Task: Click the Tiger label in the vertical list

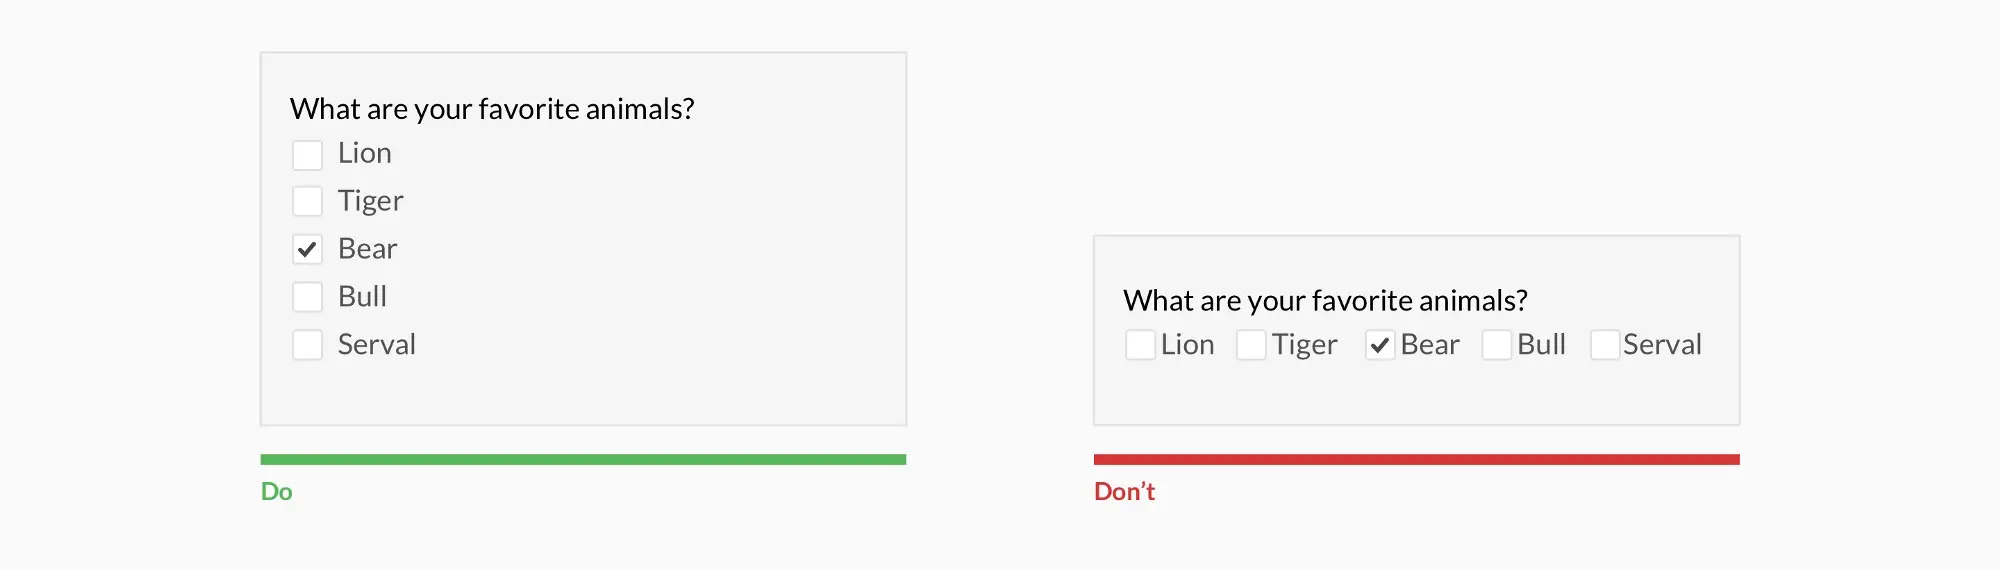Action: (370, 201)
